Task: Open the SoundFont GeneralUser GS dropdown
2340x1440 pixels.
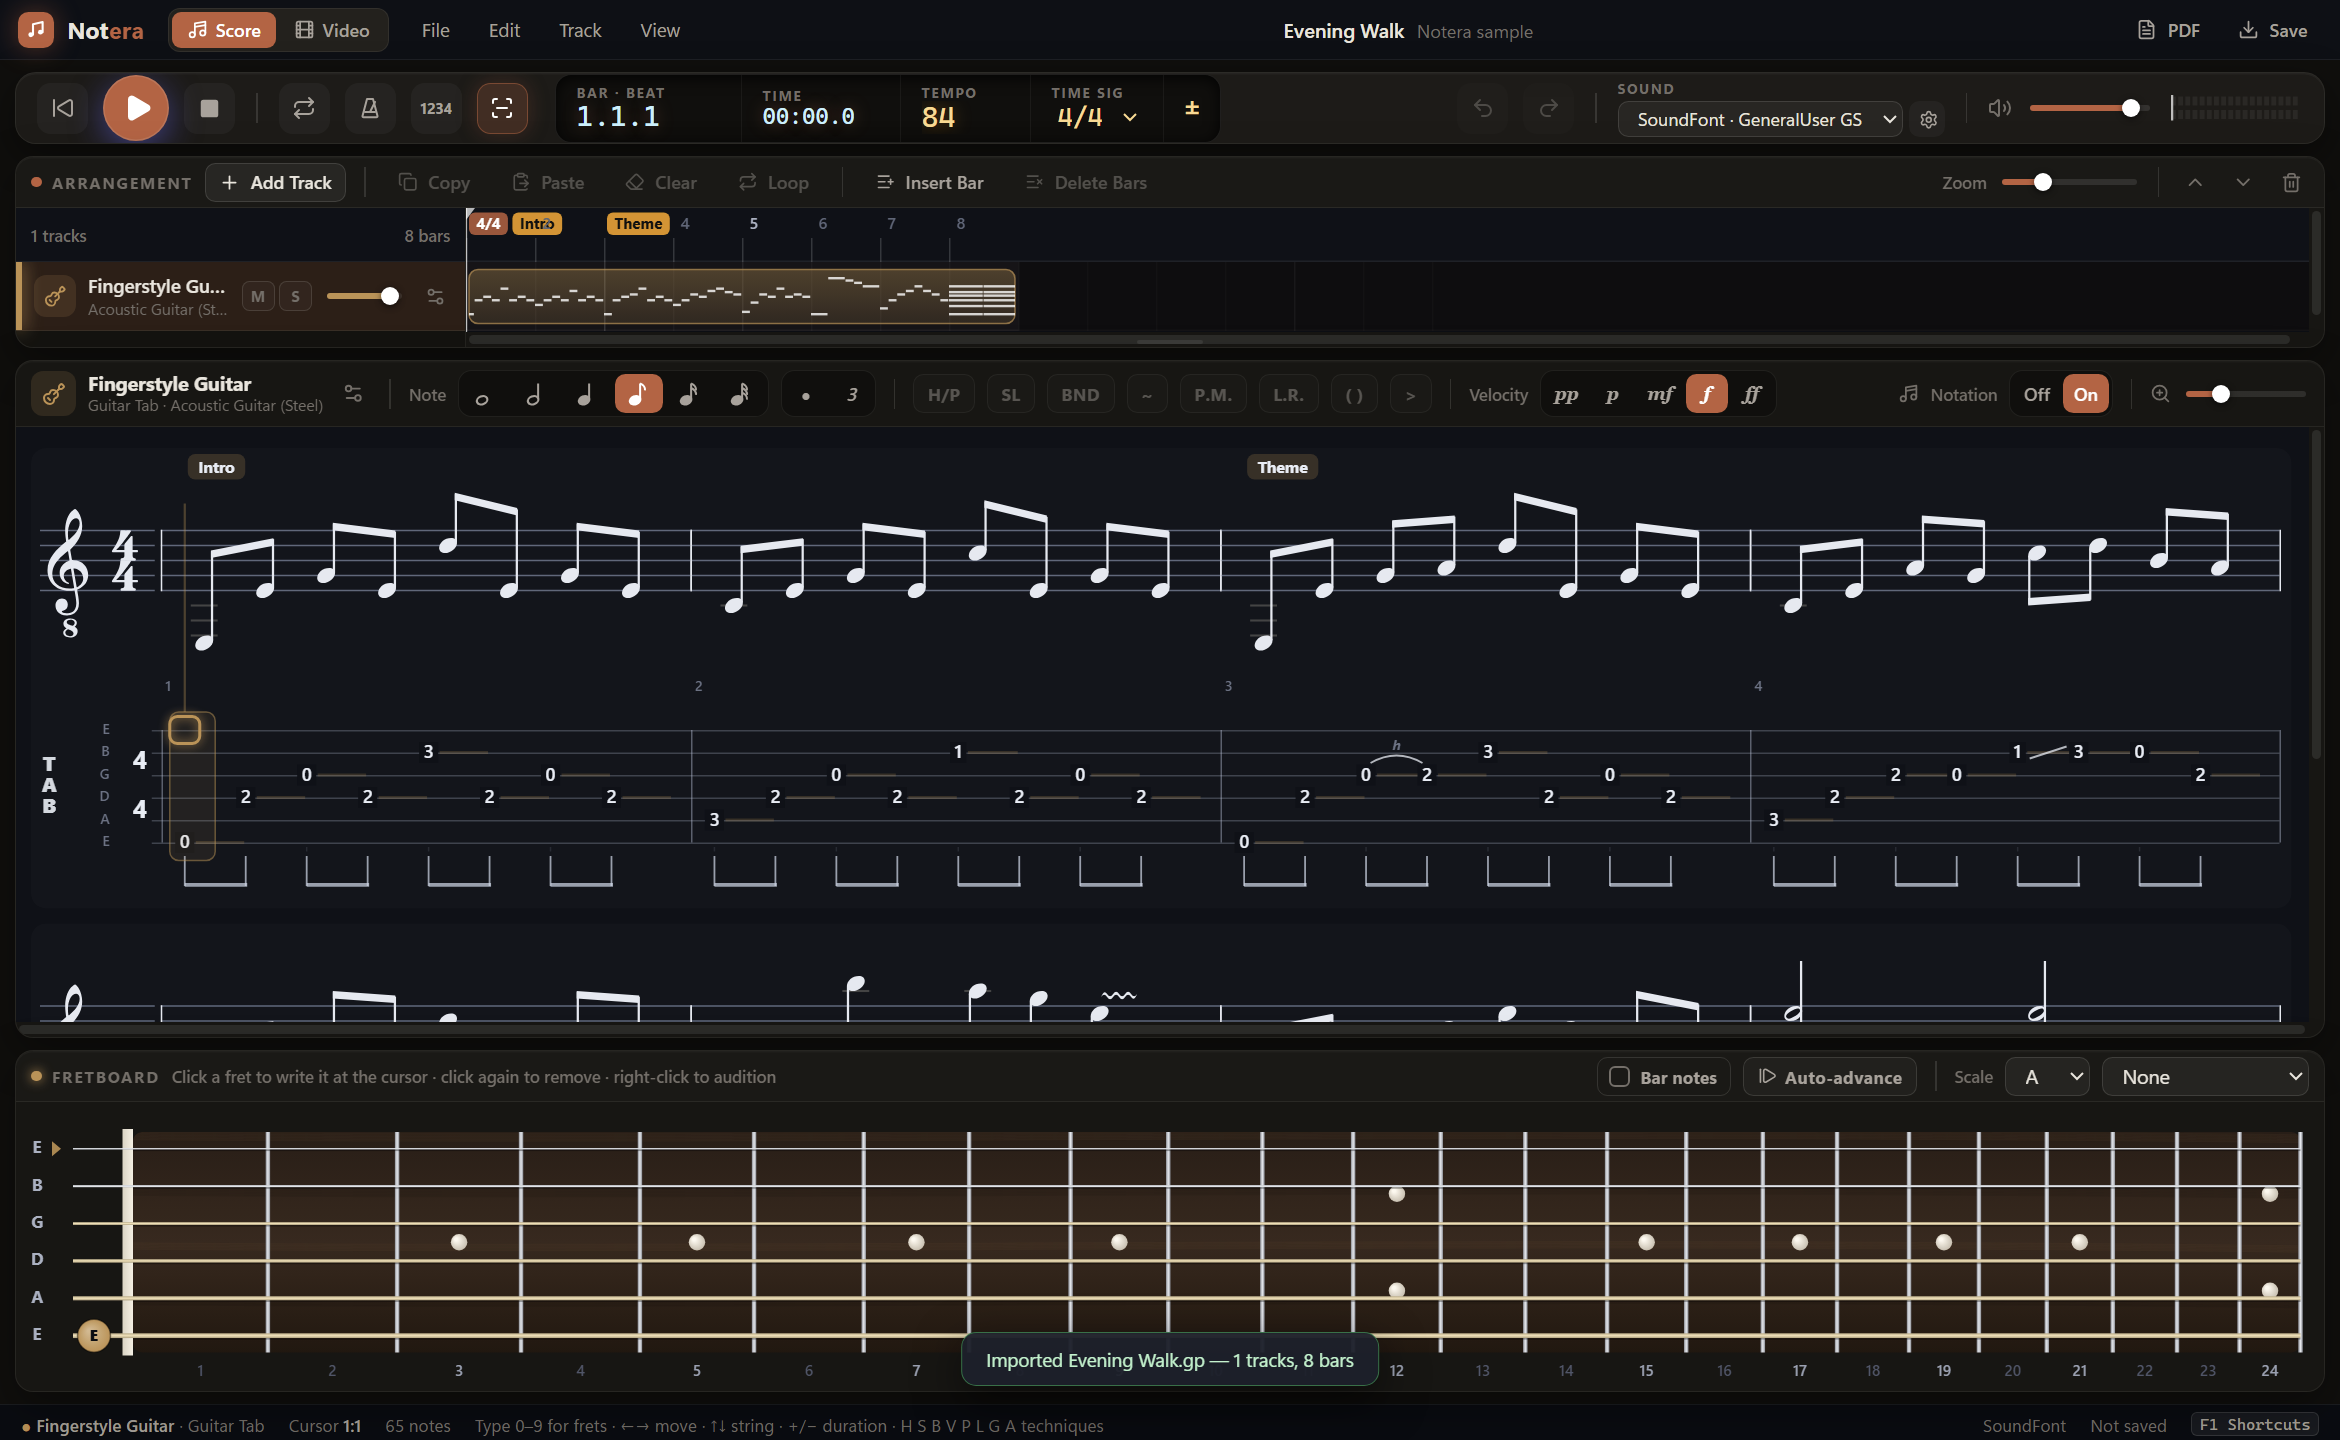Action: point(1760,120)
